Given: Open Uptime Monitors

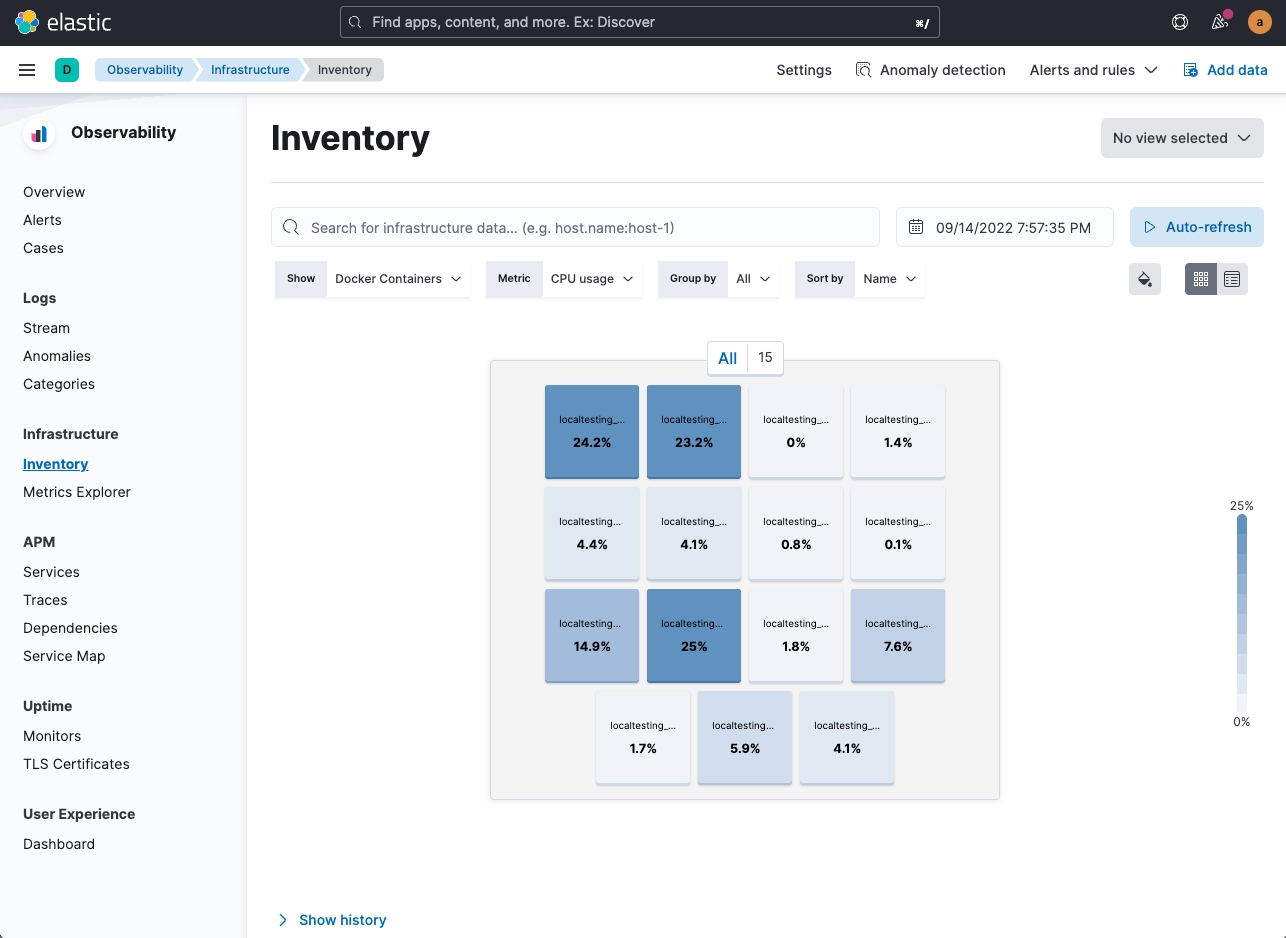Looking at the screenshot, I should [x=52, y=736].
